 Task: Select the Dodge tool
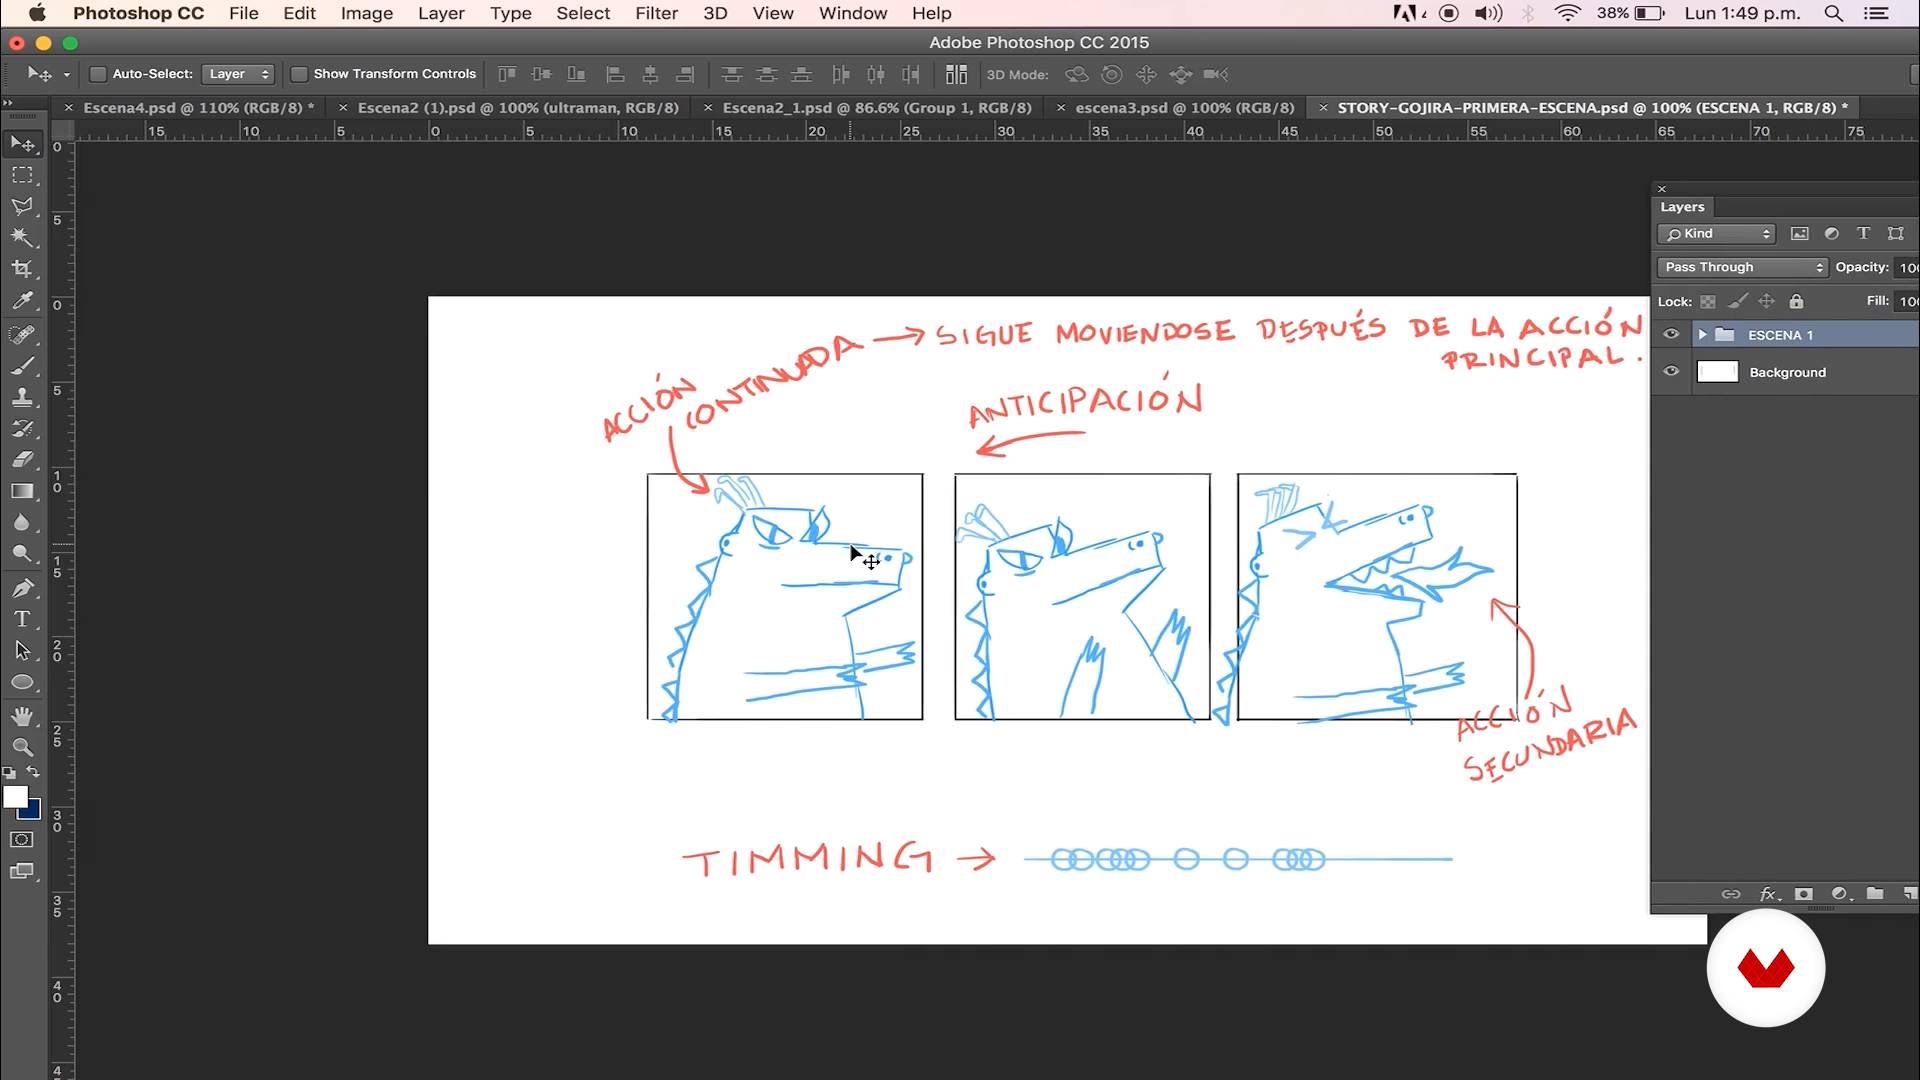pos(23,553)
